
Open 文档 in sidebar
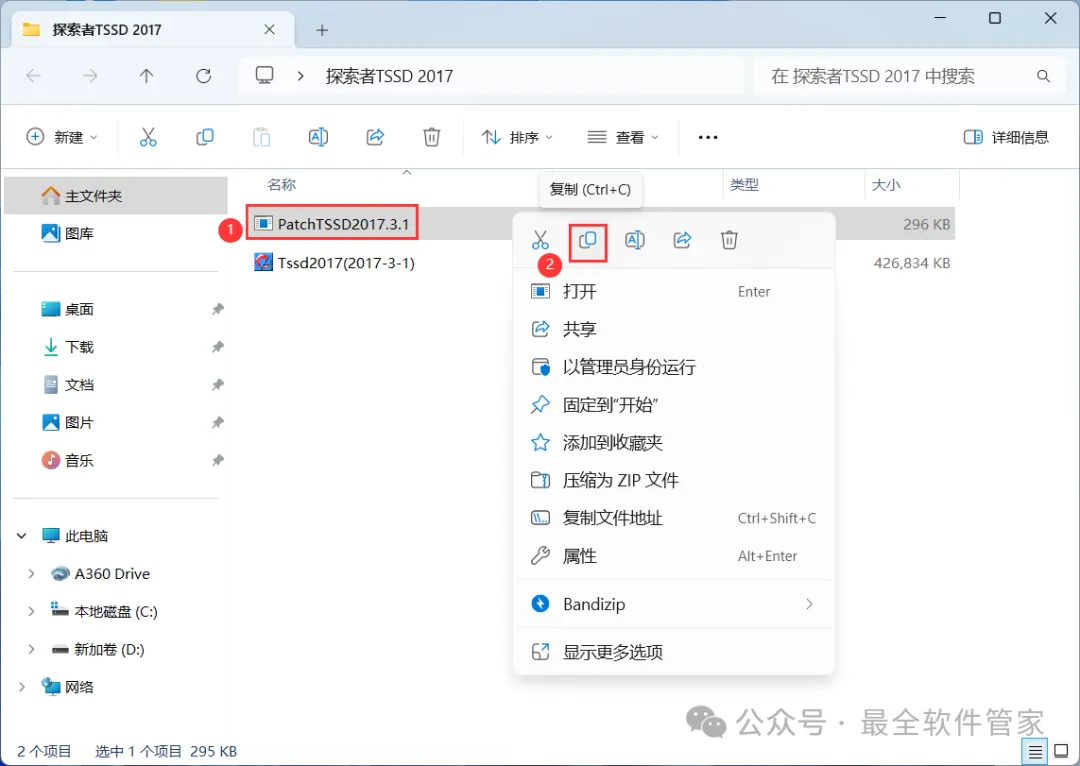(x=116, y=385)
